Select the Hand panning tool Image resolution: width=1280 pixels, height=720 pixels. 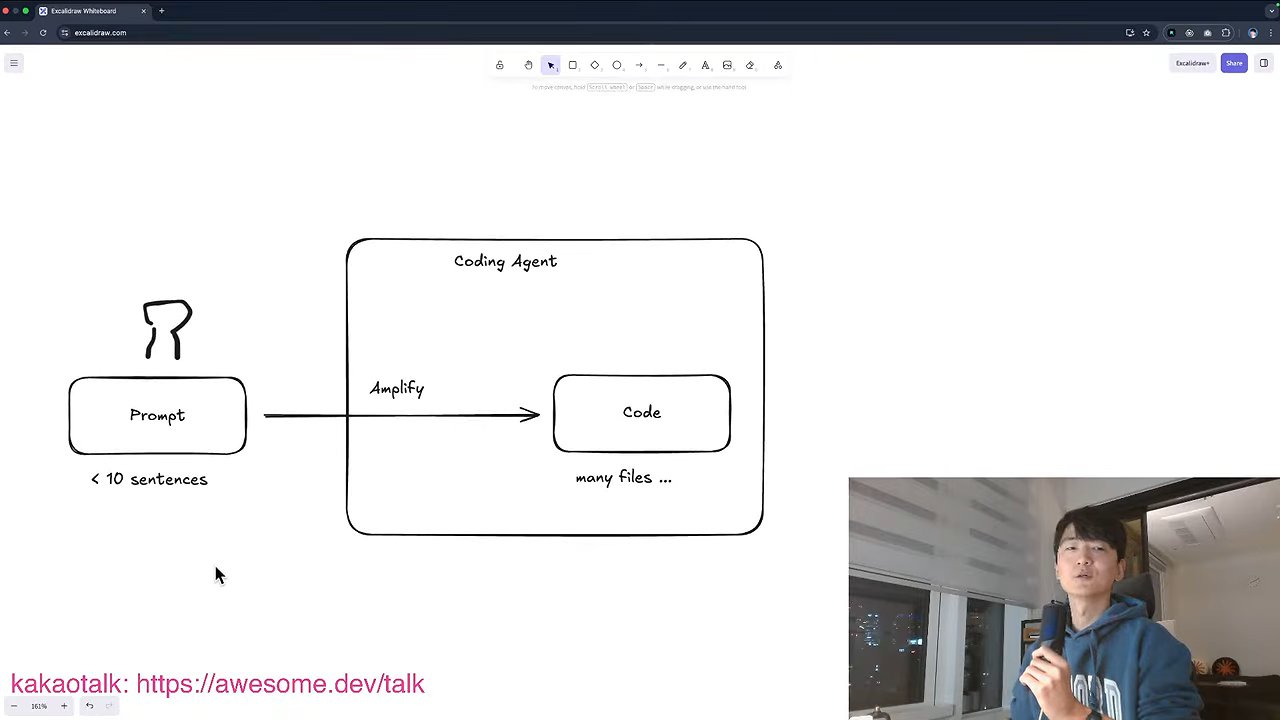[x=528, y=65]
